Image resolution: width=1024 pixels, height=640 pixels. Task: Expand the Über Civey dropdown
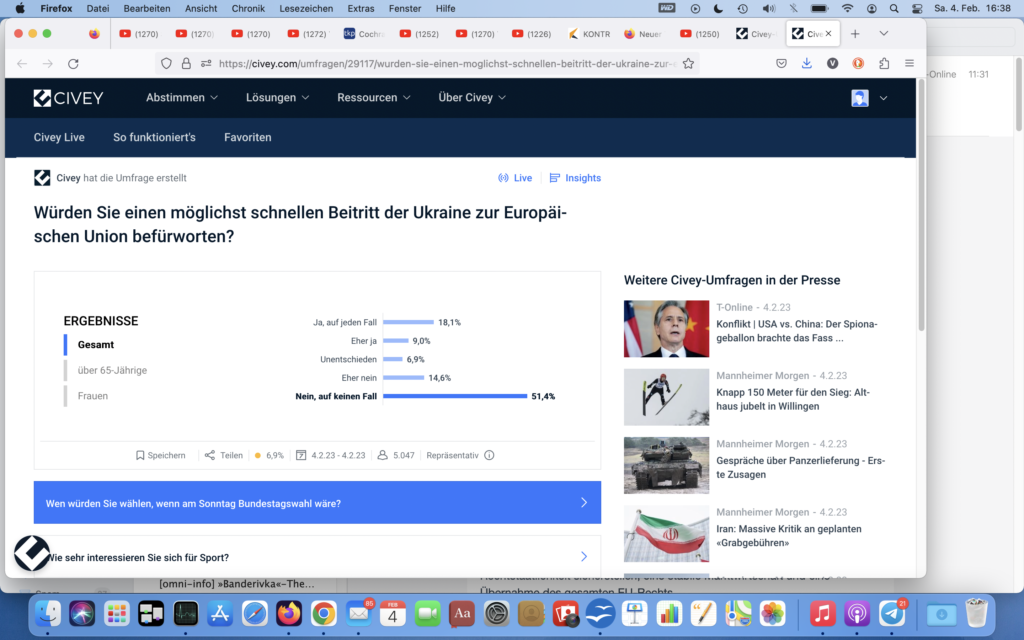pyautogui.click(x=472, y=98)
